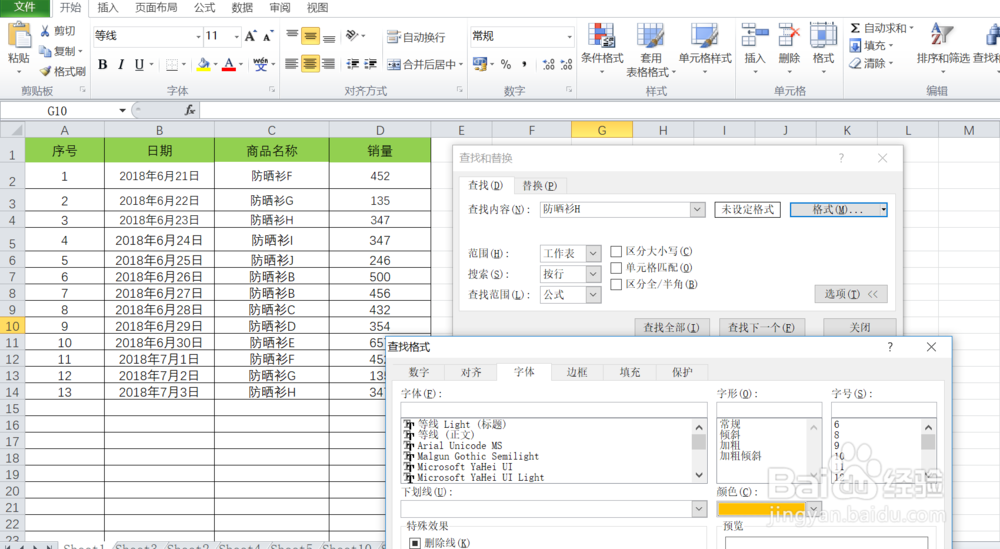Viewport: 1000px width, 549px height.
Task: Align text to top
Action: [292, 36]
